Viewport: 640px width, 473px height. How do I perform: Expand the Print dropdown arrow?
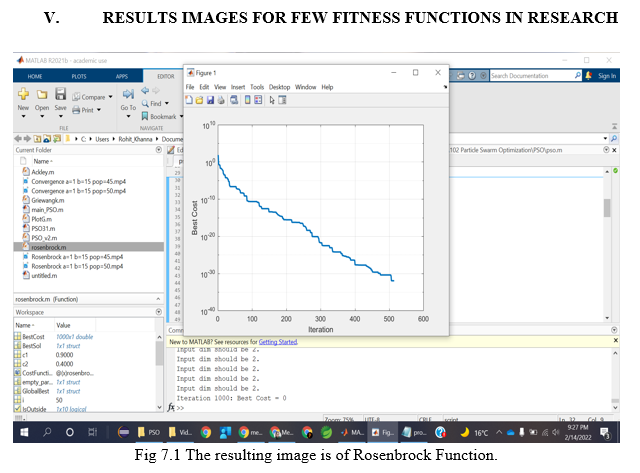pyautogui.click(x=99, y=110)
